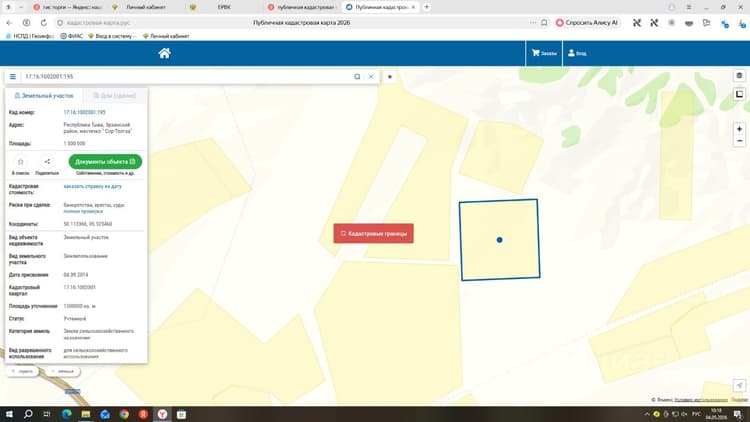The image size is (750, 422).
Task: Close the active Public cadastral map tab
Action: tap(413, 7)
